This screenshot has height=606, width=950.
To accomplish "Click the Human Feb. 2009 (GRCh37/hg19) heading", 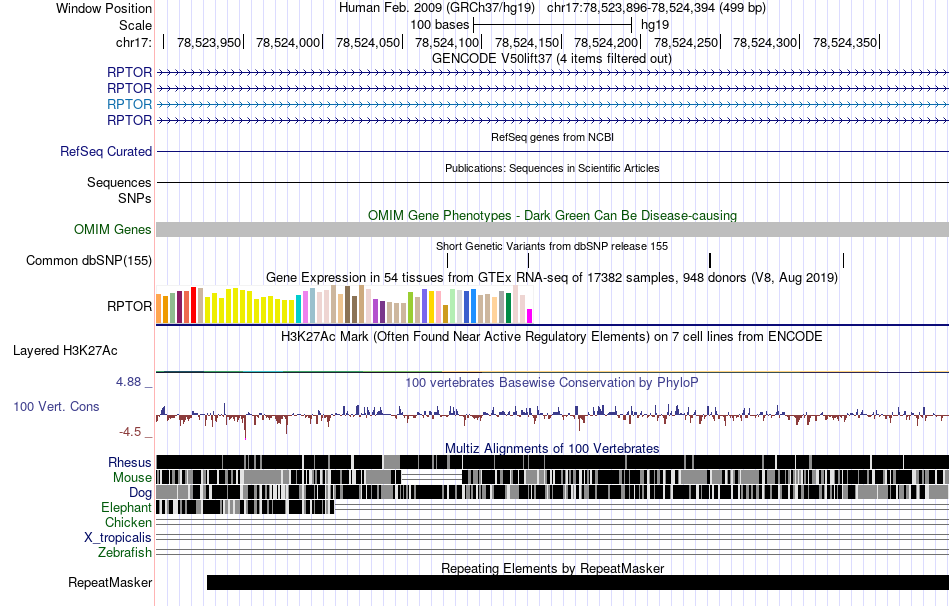I will [x=437, y=8].
